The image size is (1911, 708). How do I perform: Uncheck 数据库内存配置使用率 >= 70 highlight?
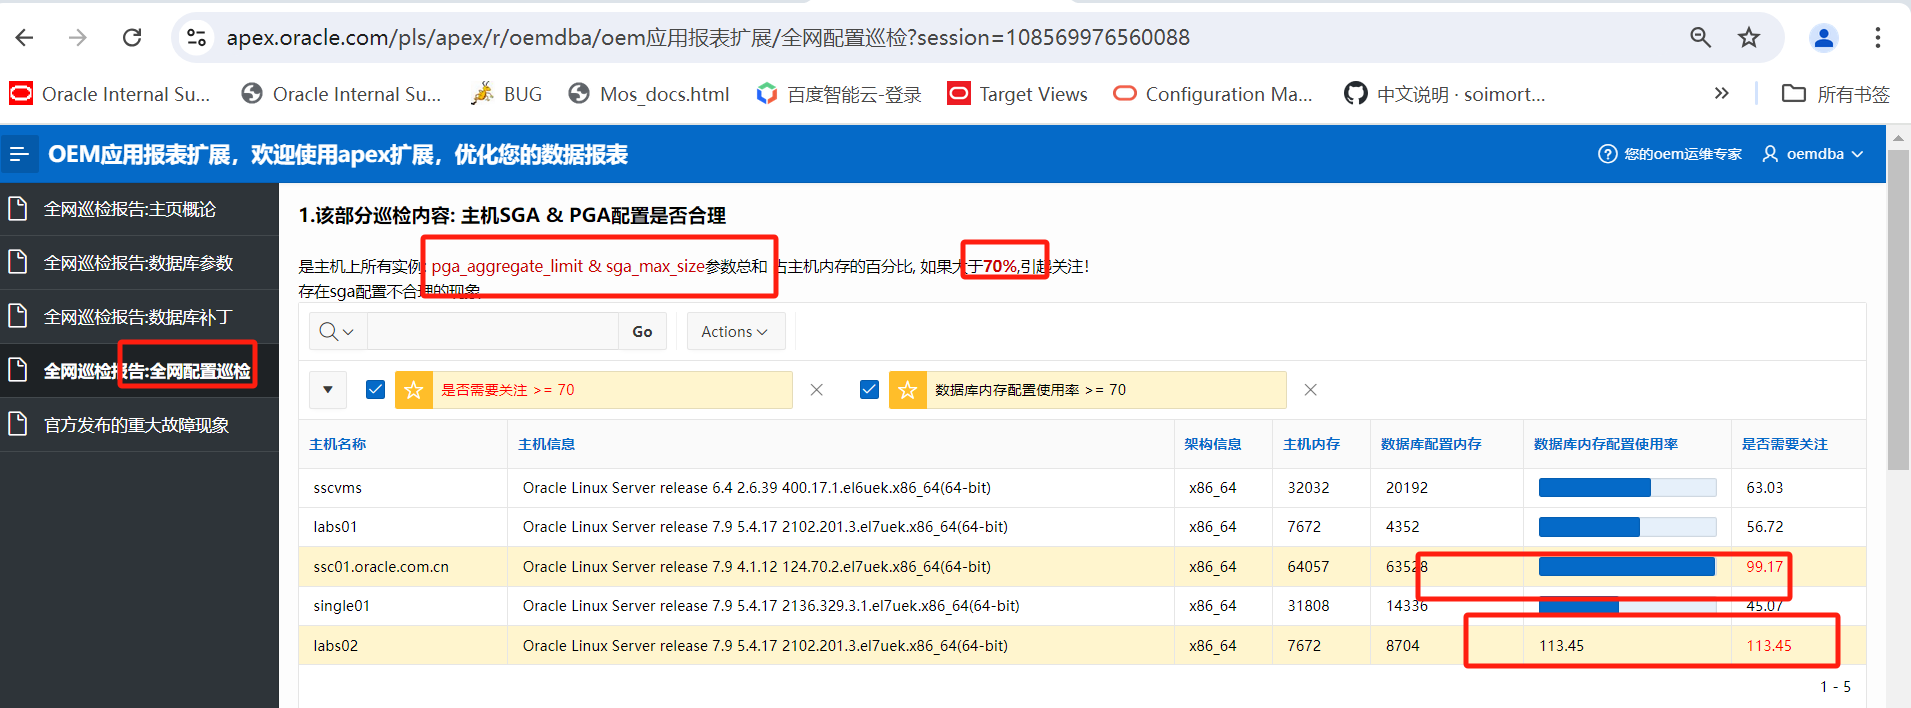(869, 390)
